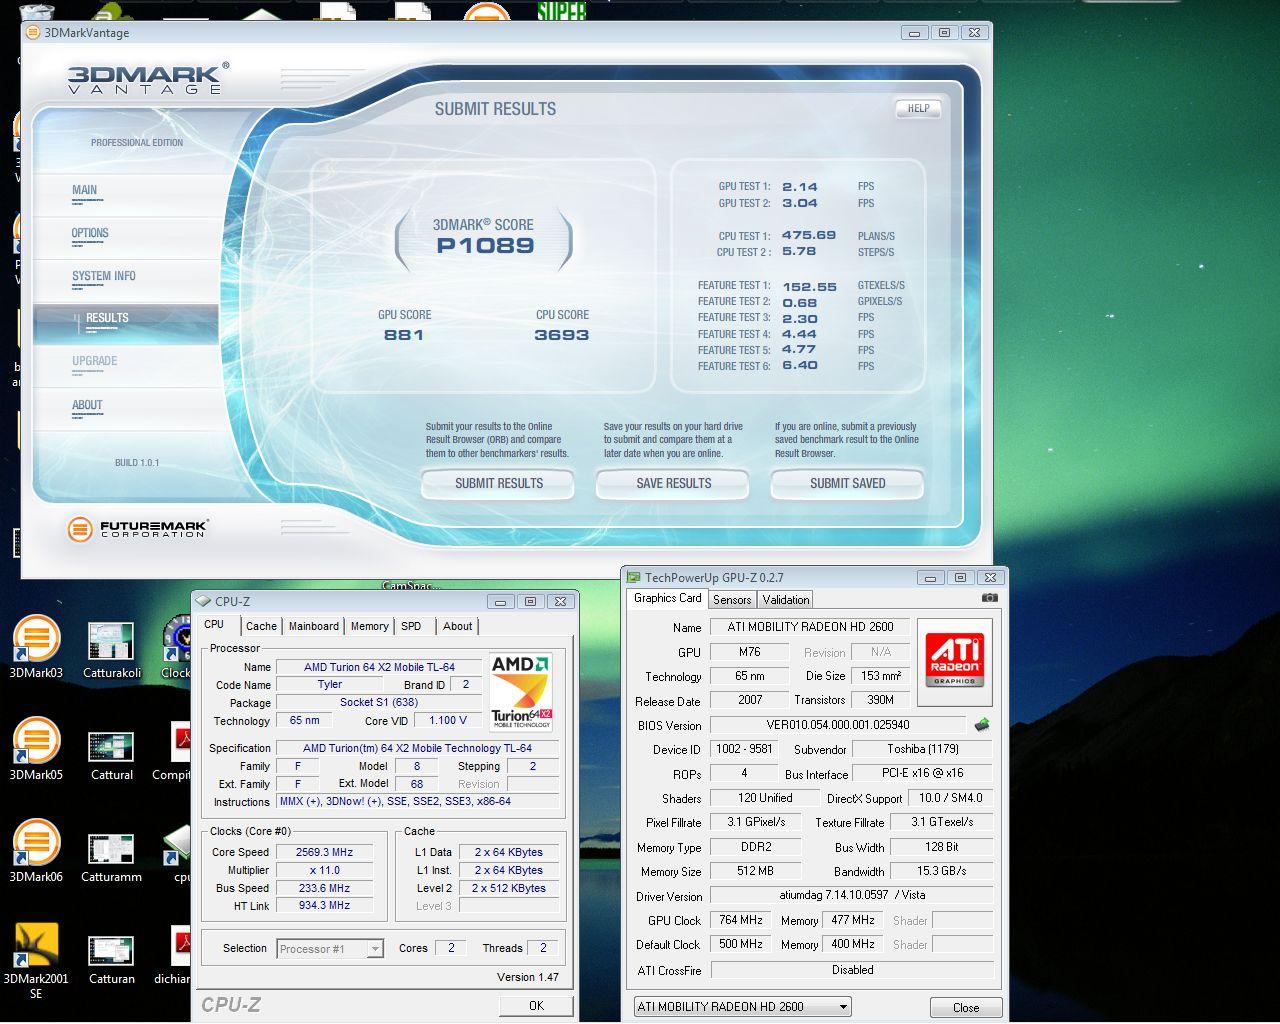This screenshot has height=1024, width=1280.
Task: Click the GPU-Z Subvendor Toshiba (1179) field
Action: pos(922,749)
